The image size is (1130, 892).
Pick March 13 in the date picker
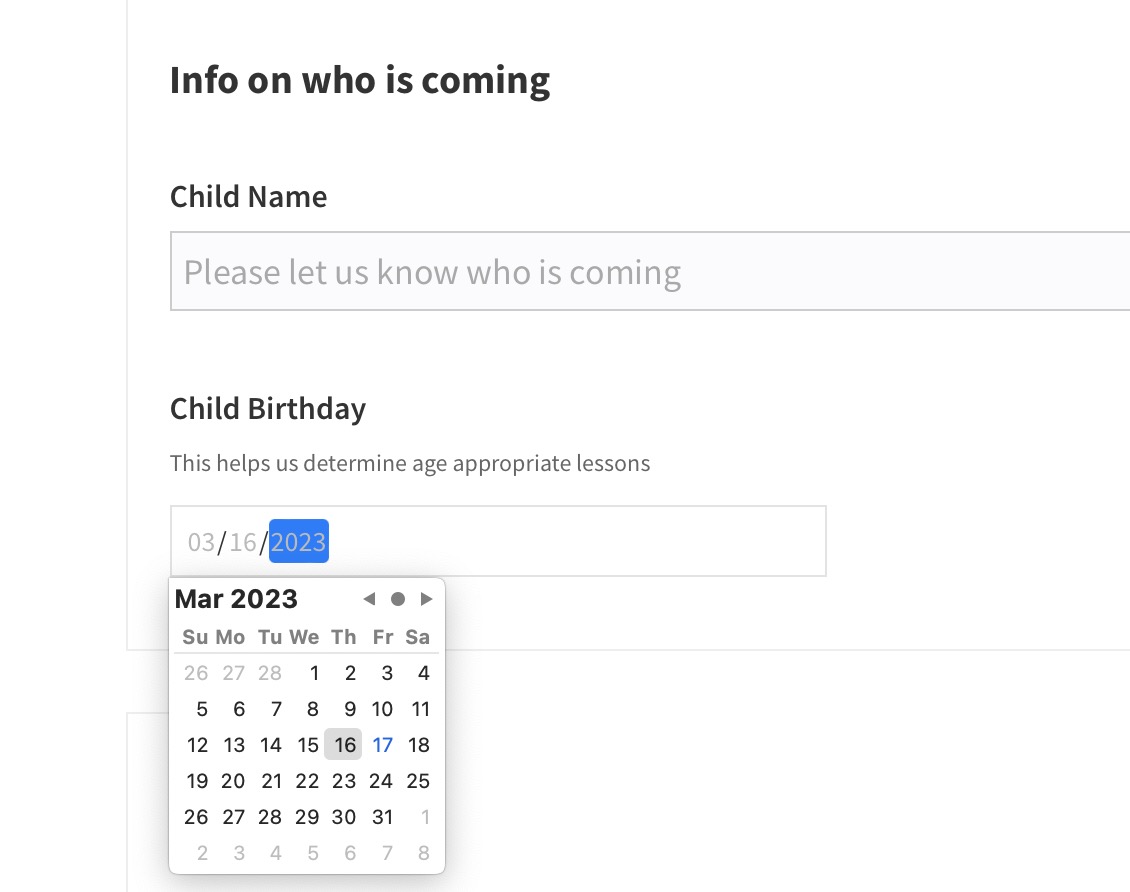point(234,745)
